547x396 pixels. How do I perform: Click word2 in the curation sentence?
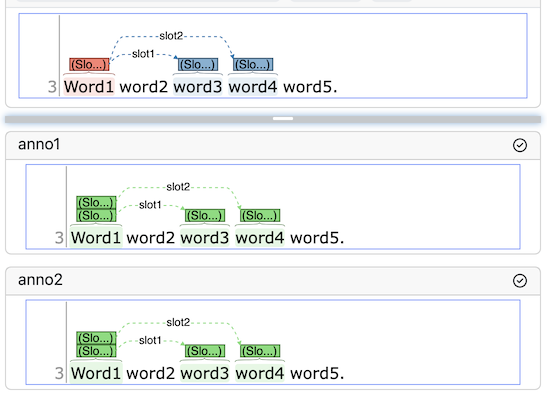(143, 87)
